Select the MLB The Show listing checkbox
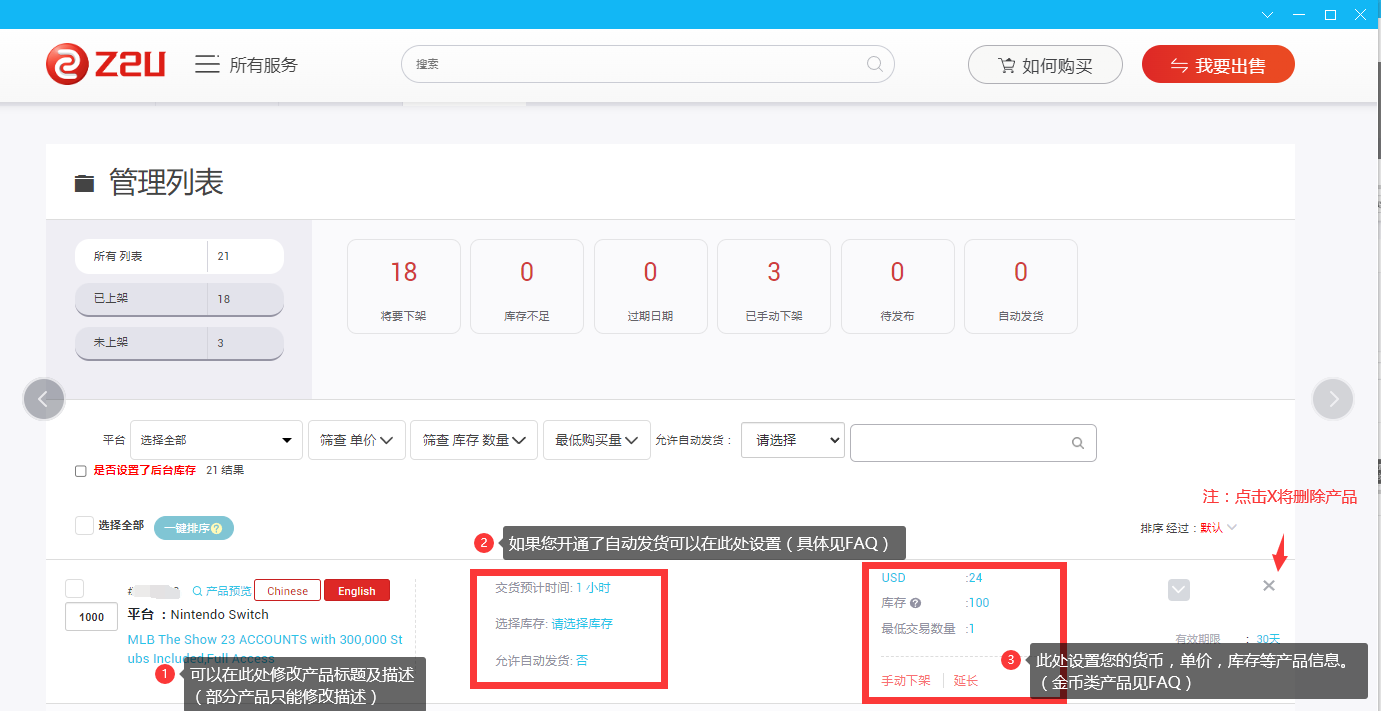The width and height of the screenshot is (1381, 711). click(x=75, y=588)
